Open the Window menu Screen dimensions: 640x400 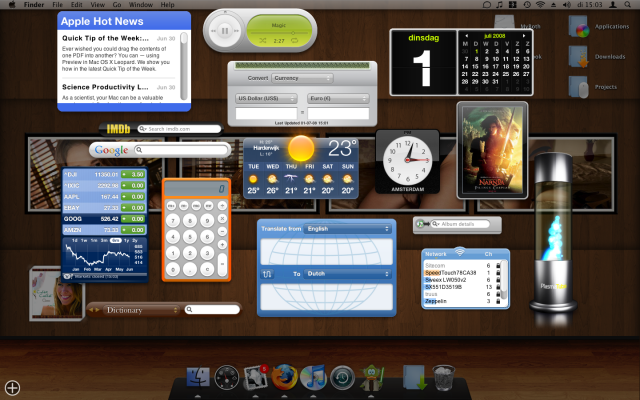point(141,4)
